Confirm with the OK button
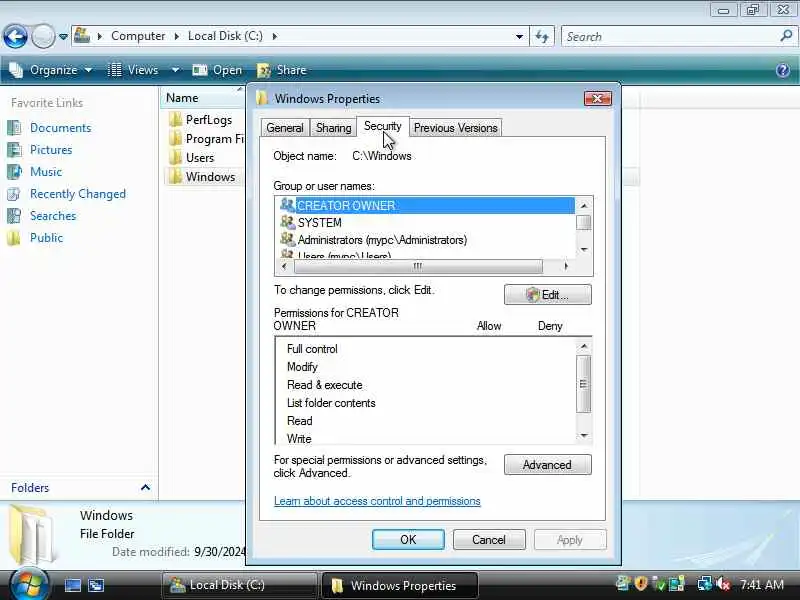 (x=408, y=540)
